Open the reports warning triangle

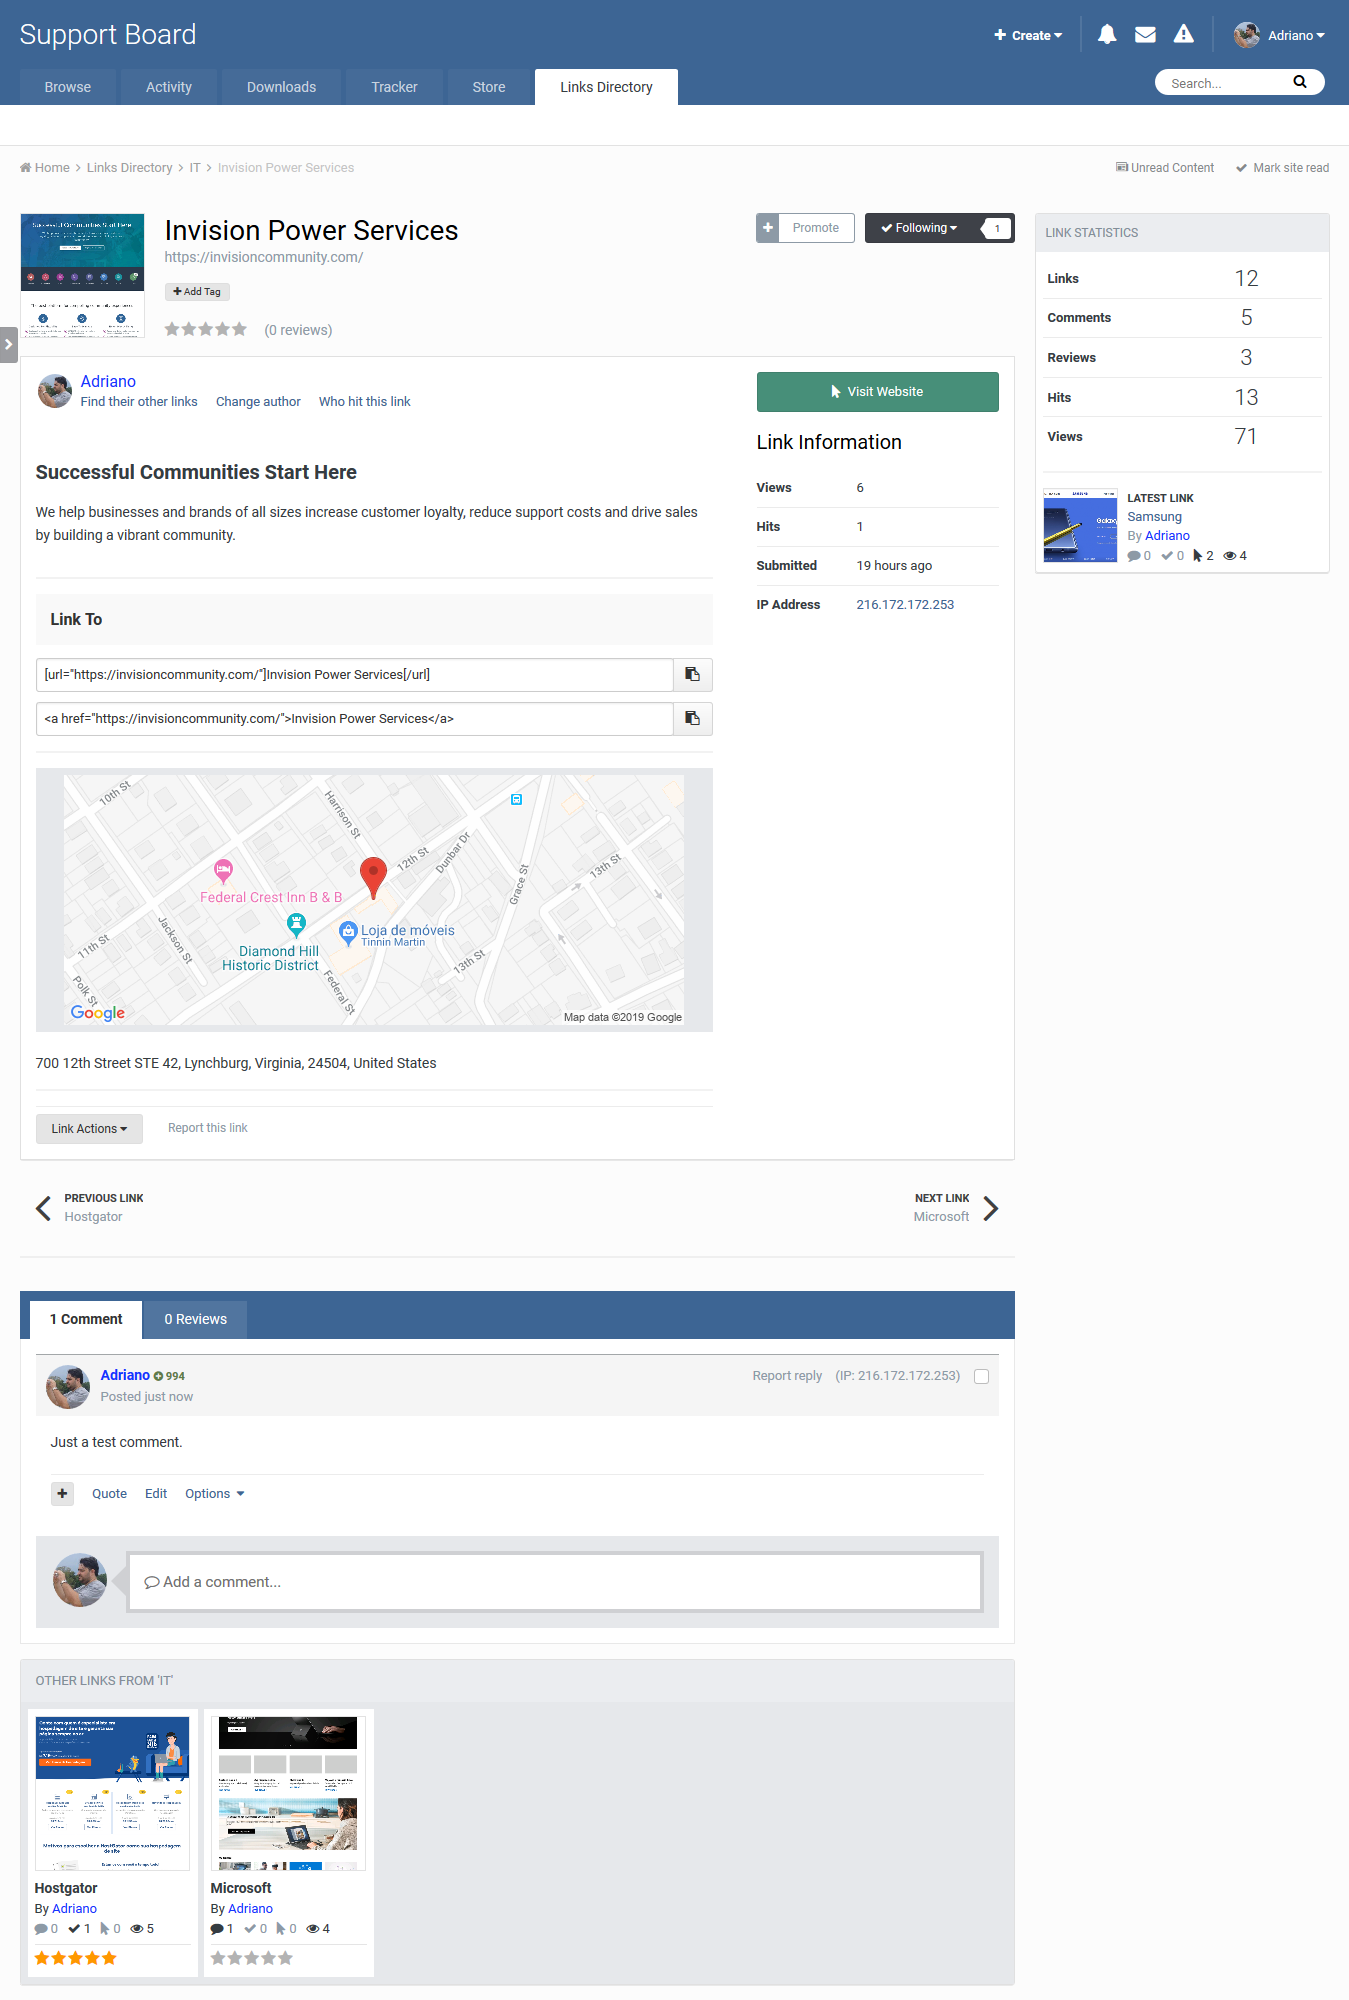(x=1184, y=35)
